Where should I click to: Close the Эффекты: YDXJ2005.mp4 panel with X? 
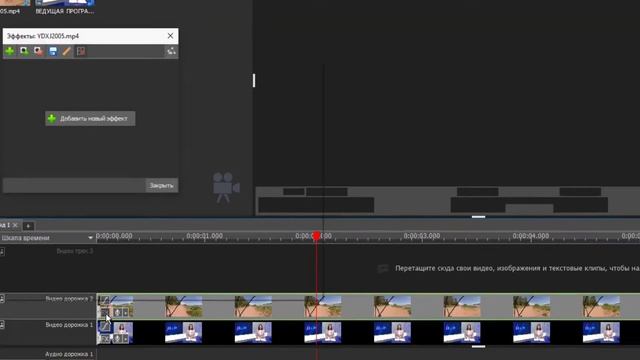click(x=170, y=36)
